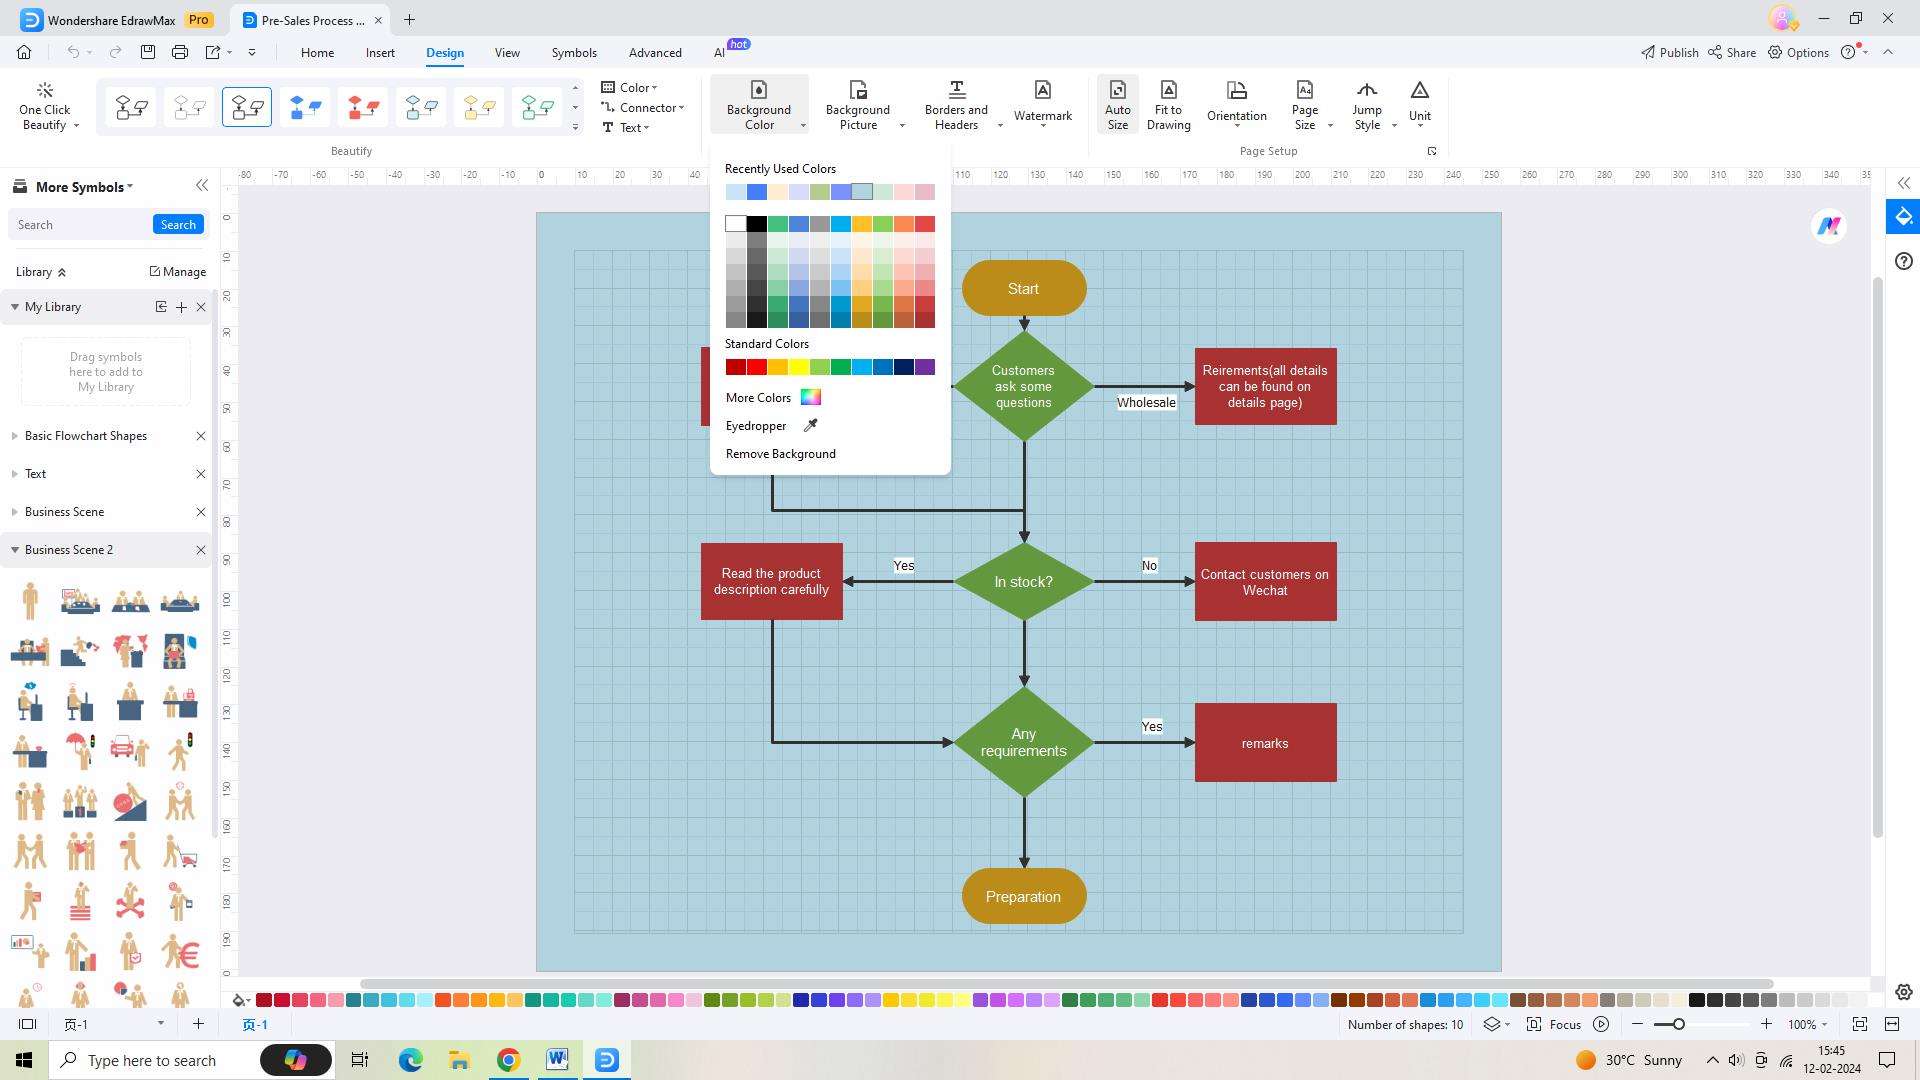Screen dimensions: 1920x1080
Task: Open the AI tab
Action: click(x=719, y=52)
